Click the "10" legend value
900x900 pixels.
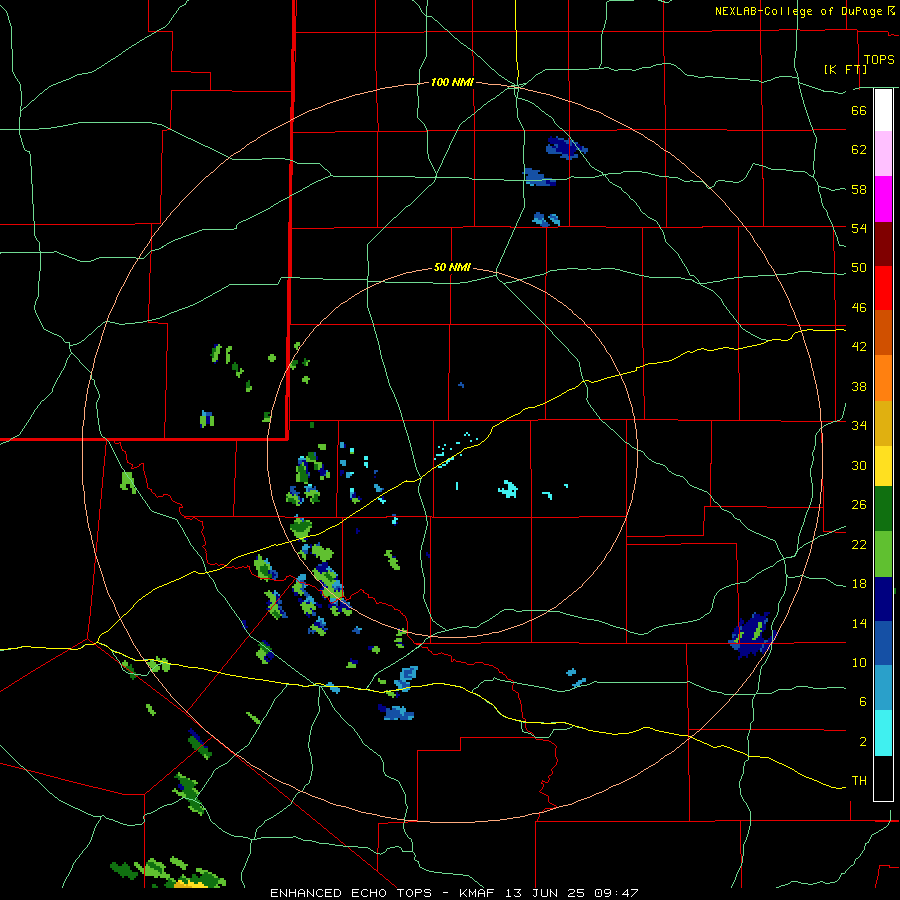coord(859,663)
